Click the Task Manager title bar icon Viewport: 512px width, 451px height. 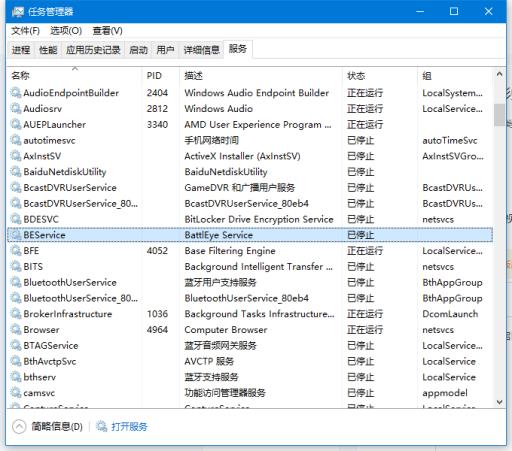click(18, 12)
